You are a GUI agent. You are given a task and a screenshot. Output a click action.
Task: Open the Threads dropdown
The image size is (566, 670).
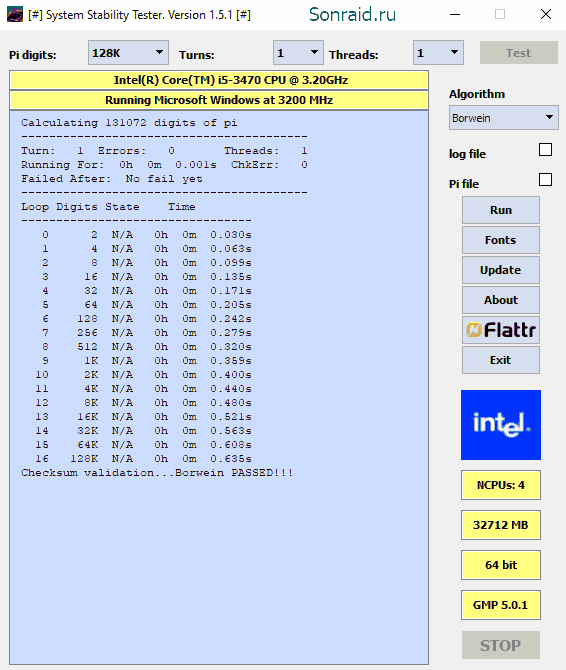click(438, 53)
